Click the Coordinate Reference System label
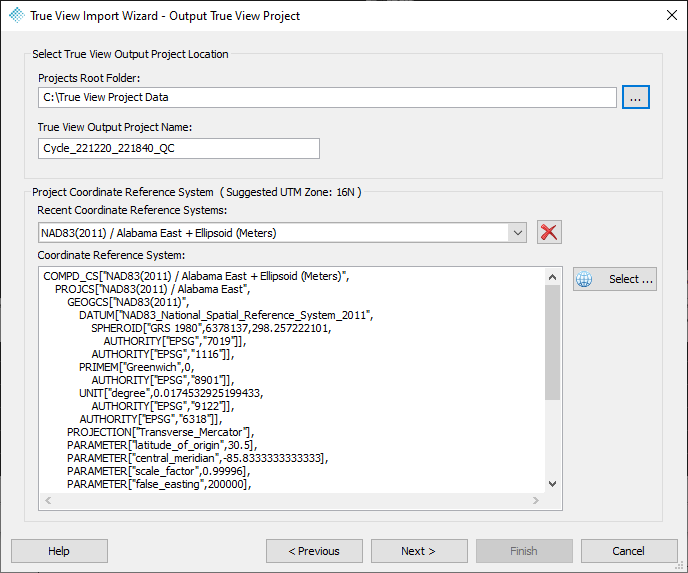Screen dimensions: 688x573 (x=111, y=255)
